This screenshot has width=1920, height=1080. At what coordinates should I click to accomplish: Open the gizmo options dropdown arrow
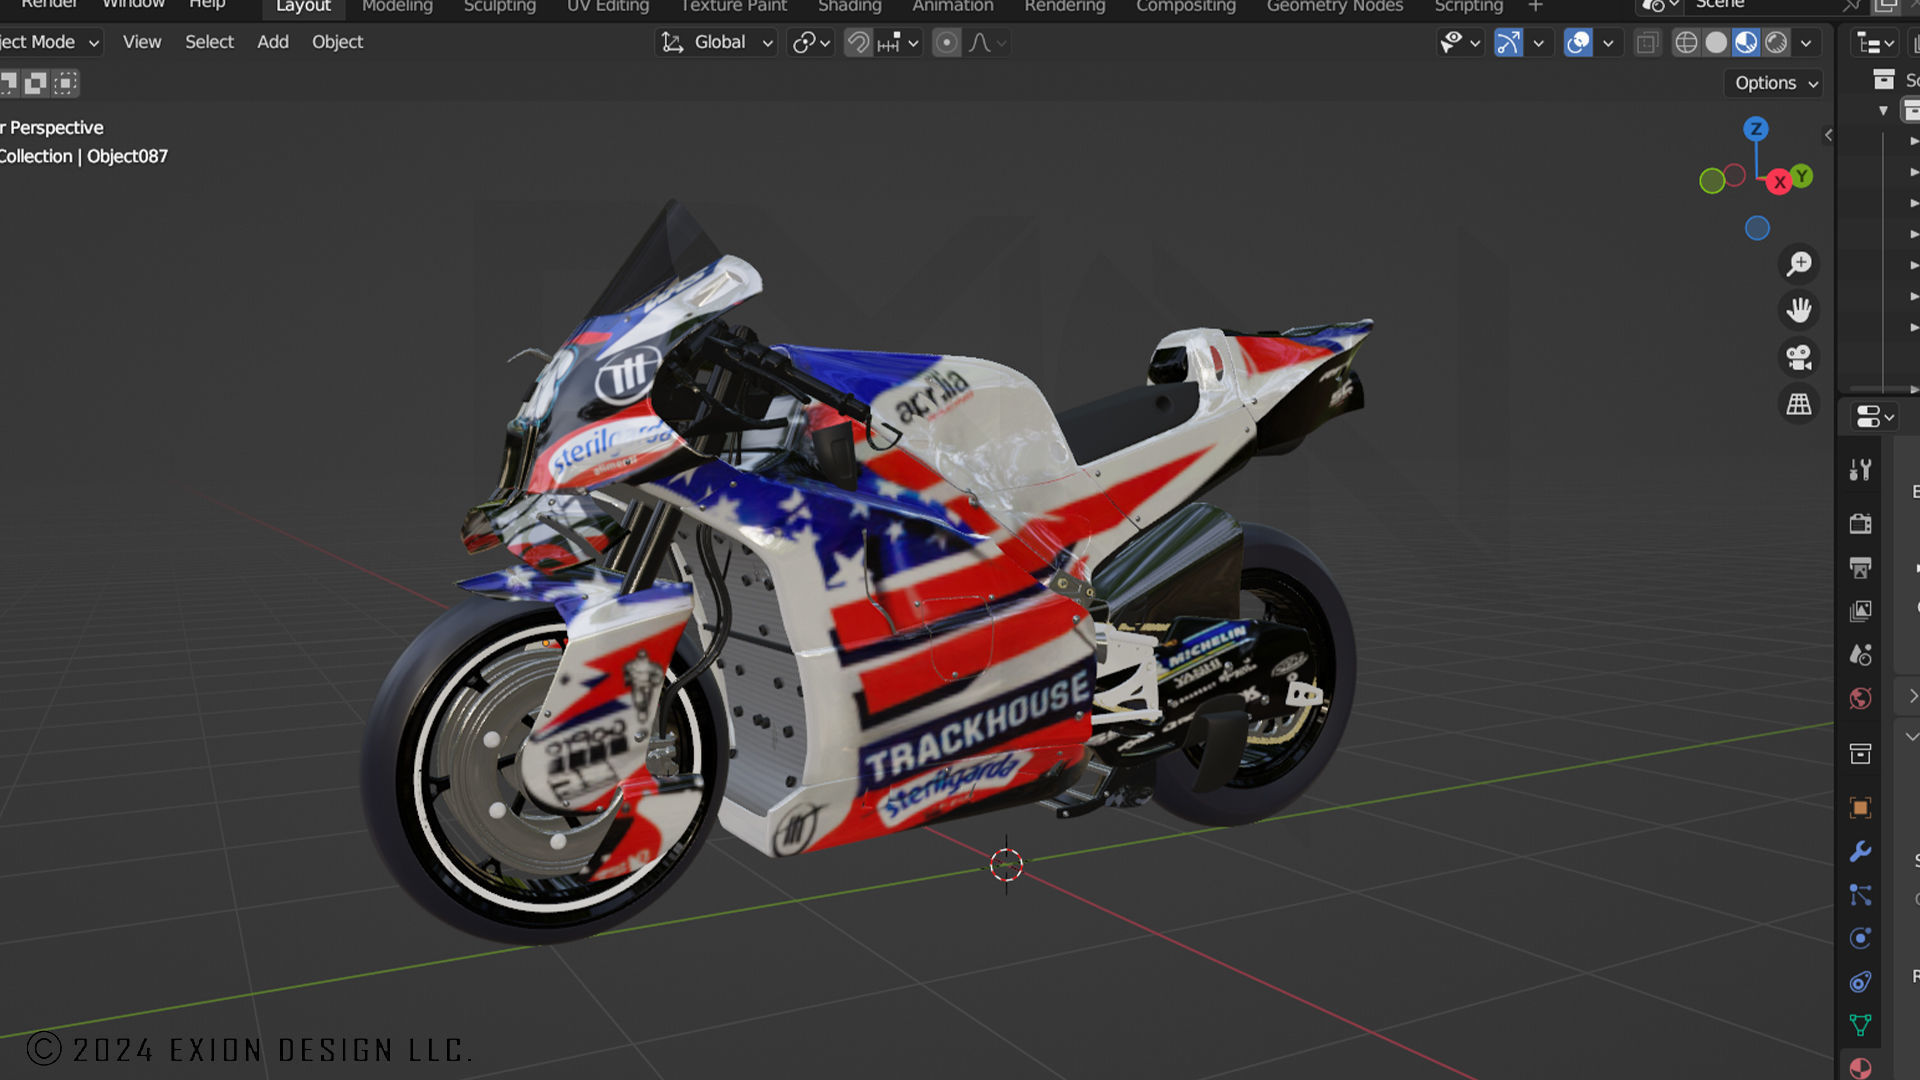[x=1539, y=43]
